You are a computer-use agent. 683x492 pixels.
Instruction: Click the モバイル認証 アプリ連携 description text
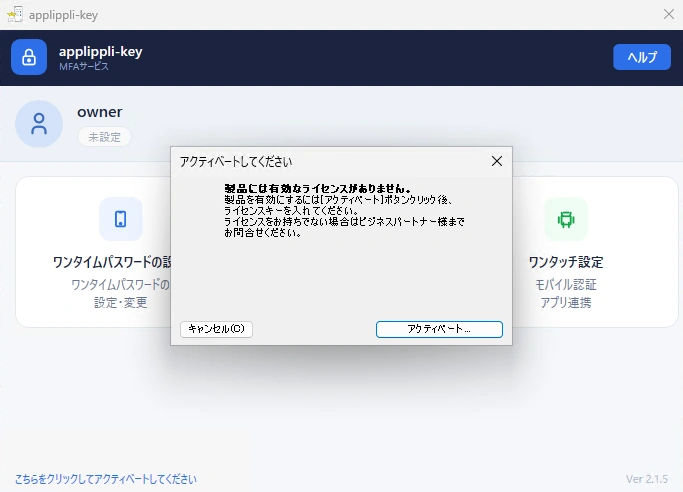pos(566,293)
